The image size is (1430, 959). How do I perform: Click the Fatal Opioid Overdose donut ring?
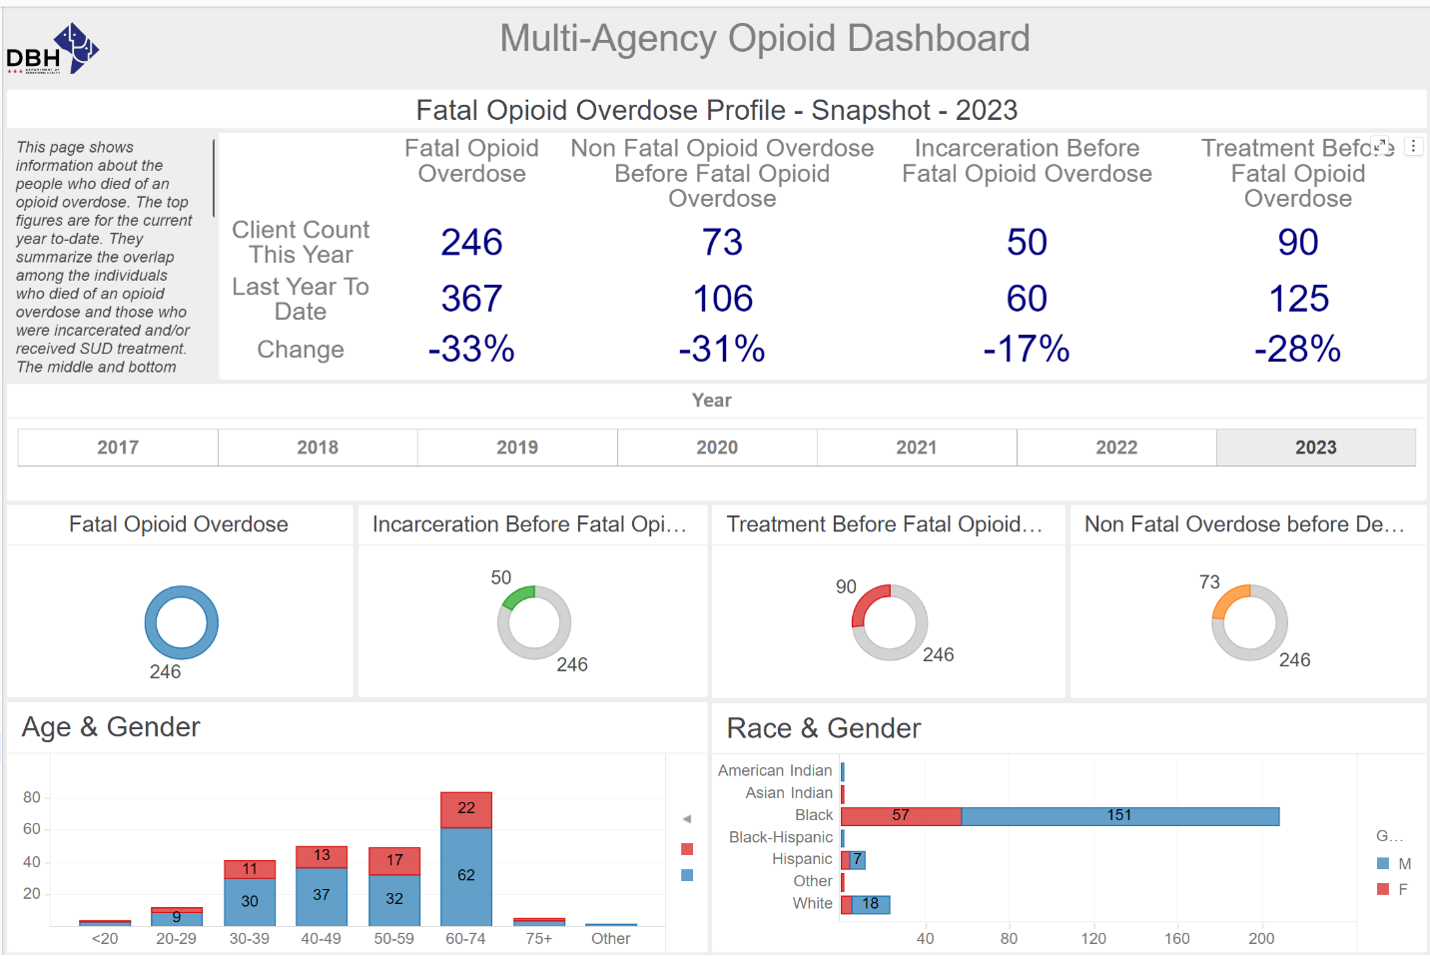[x=181, y=590]
